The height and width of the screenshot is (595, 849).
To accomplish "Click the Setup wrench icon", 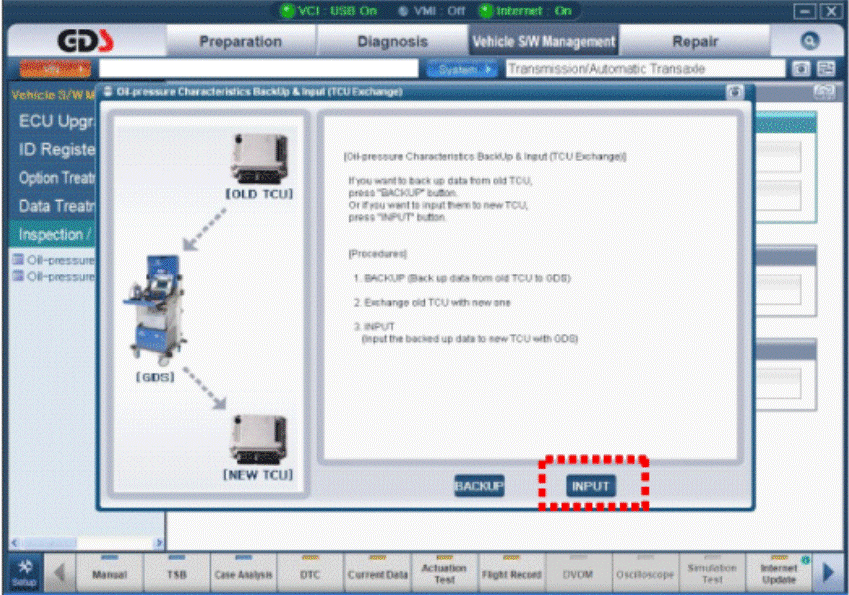I will tap(25, 573).
